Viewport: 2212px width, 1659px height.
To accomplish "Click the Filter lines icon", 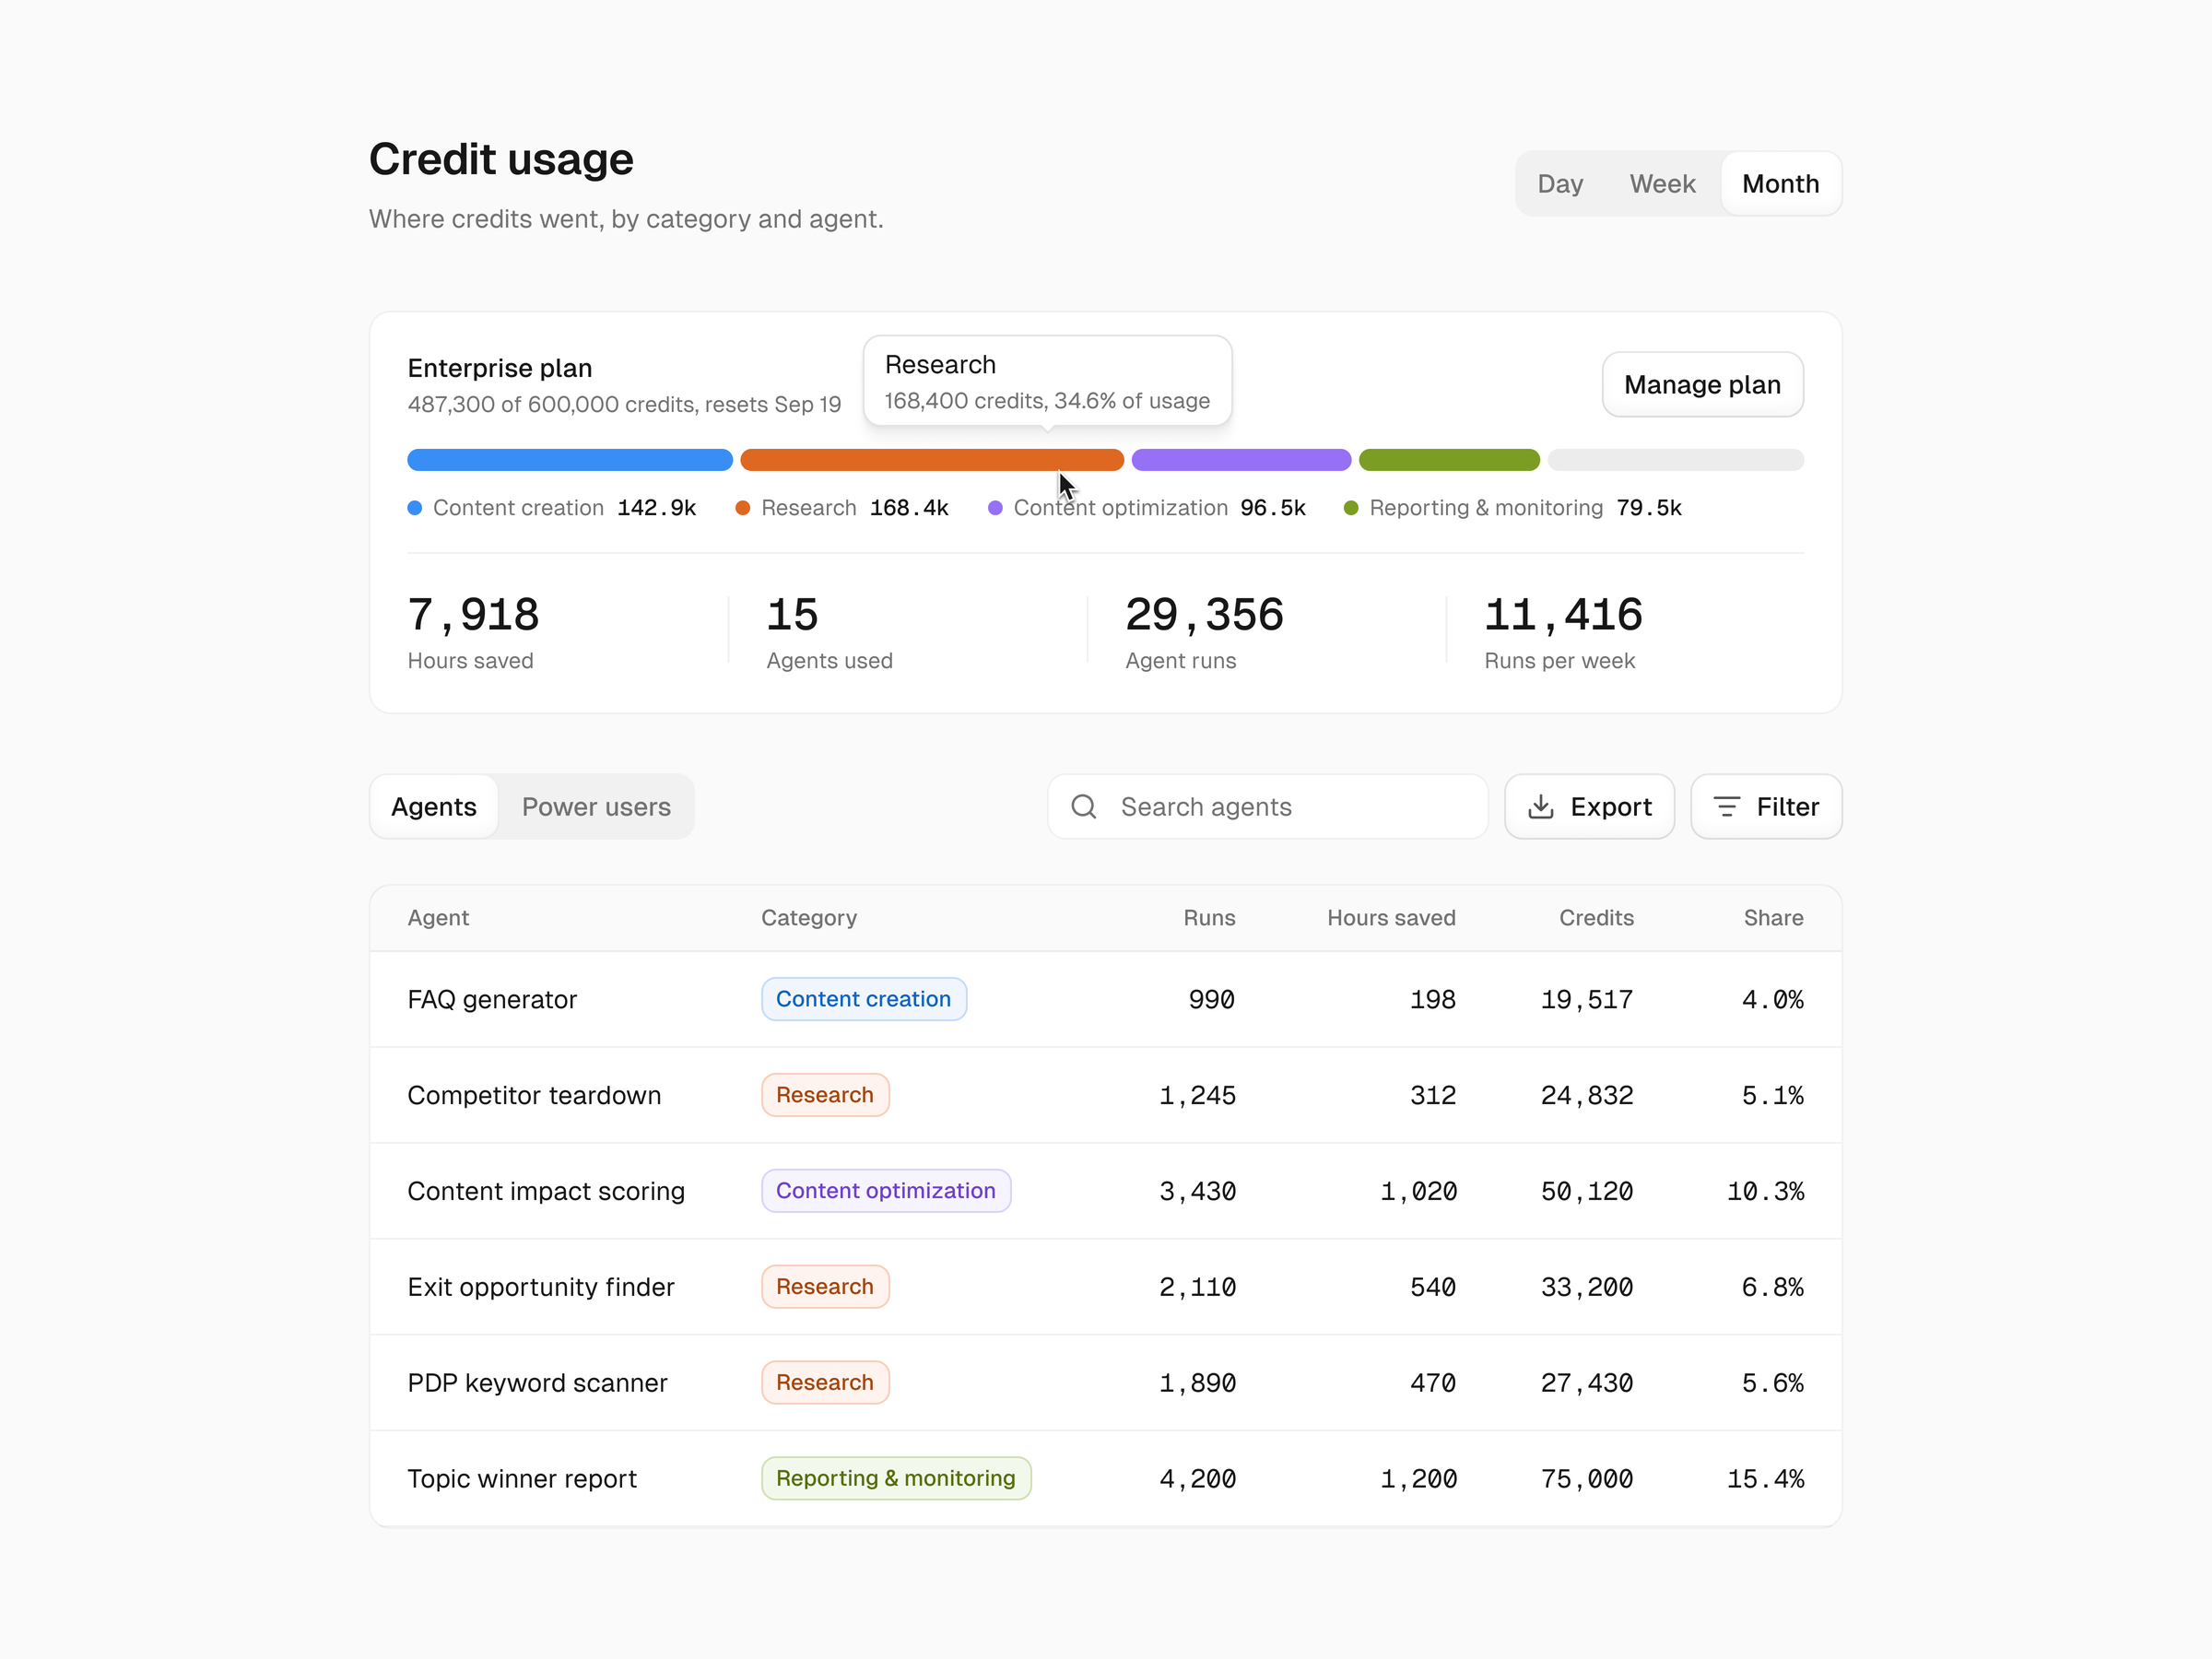I will [1727, 806].
